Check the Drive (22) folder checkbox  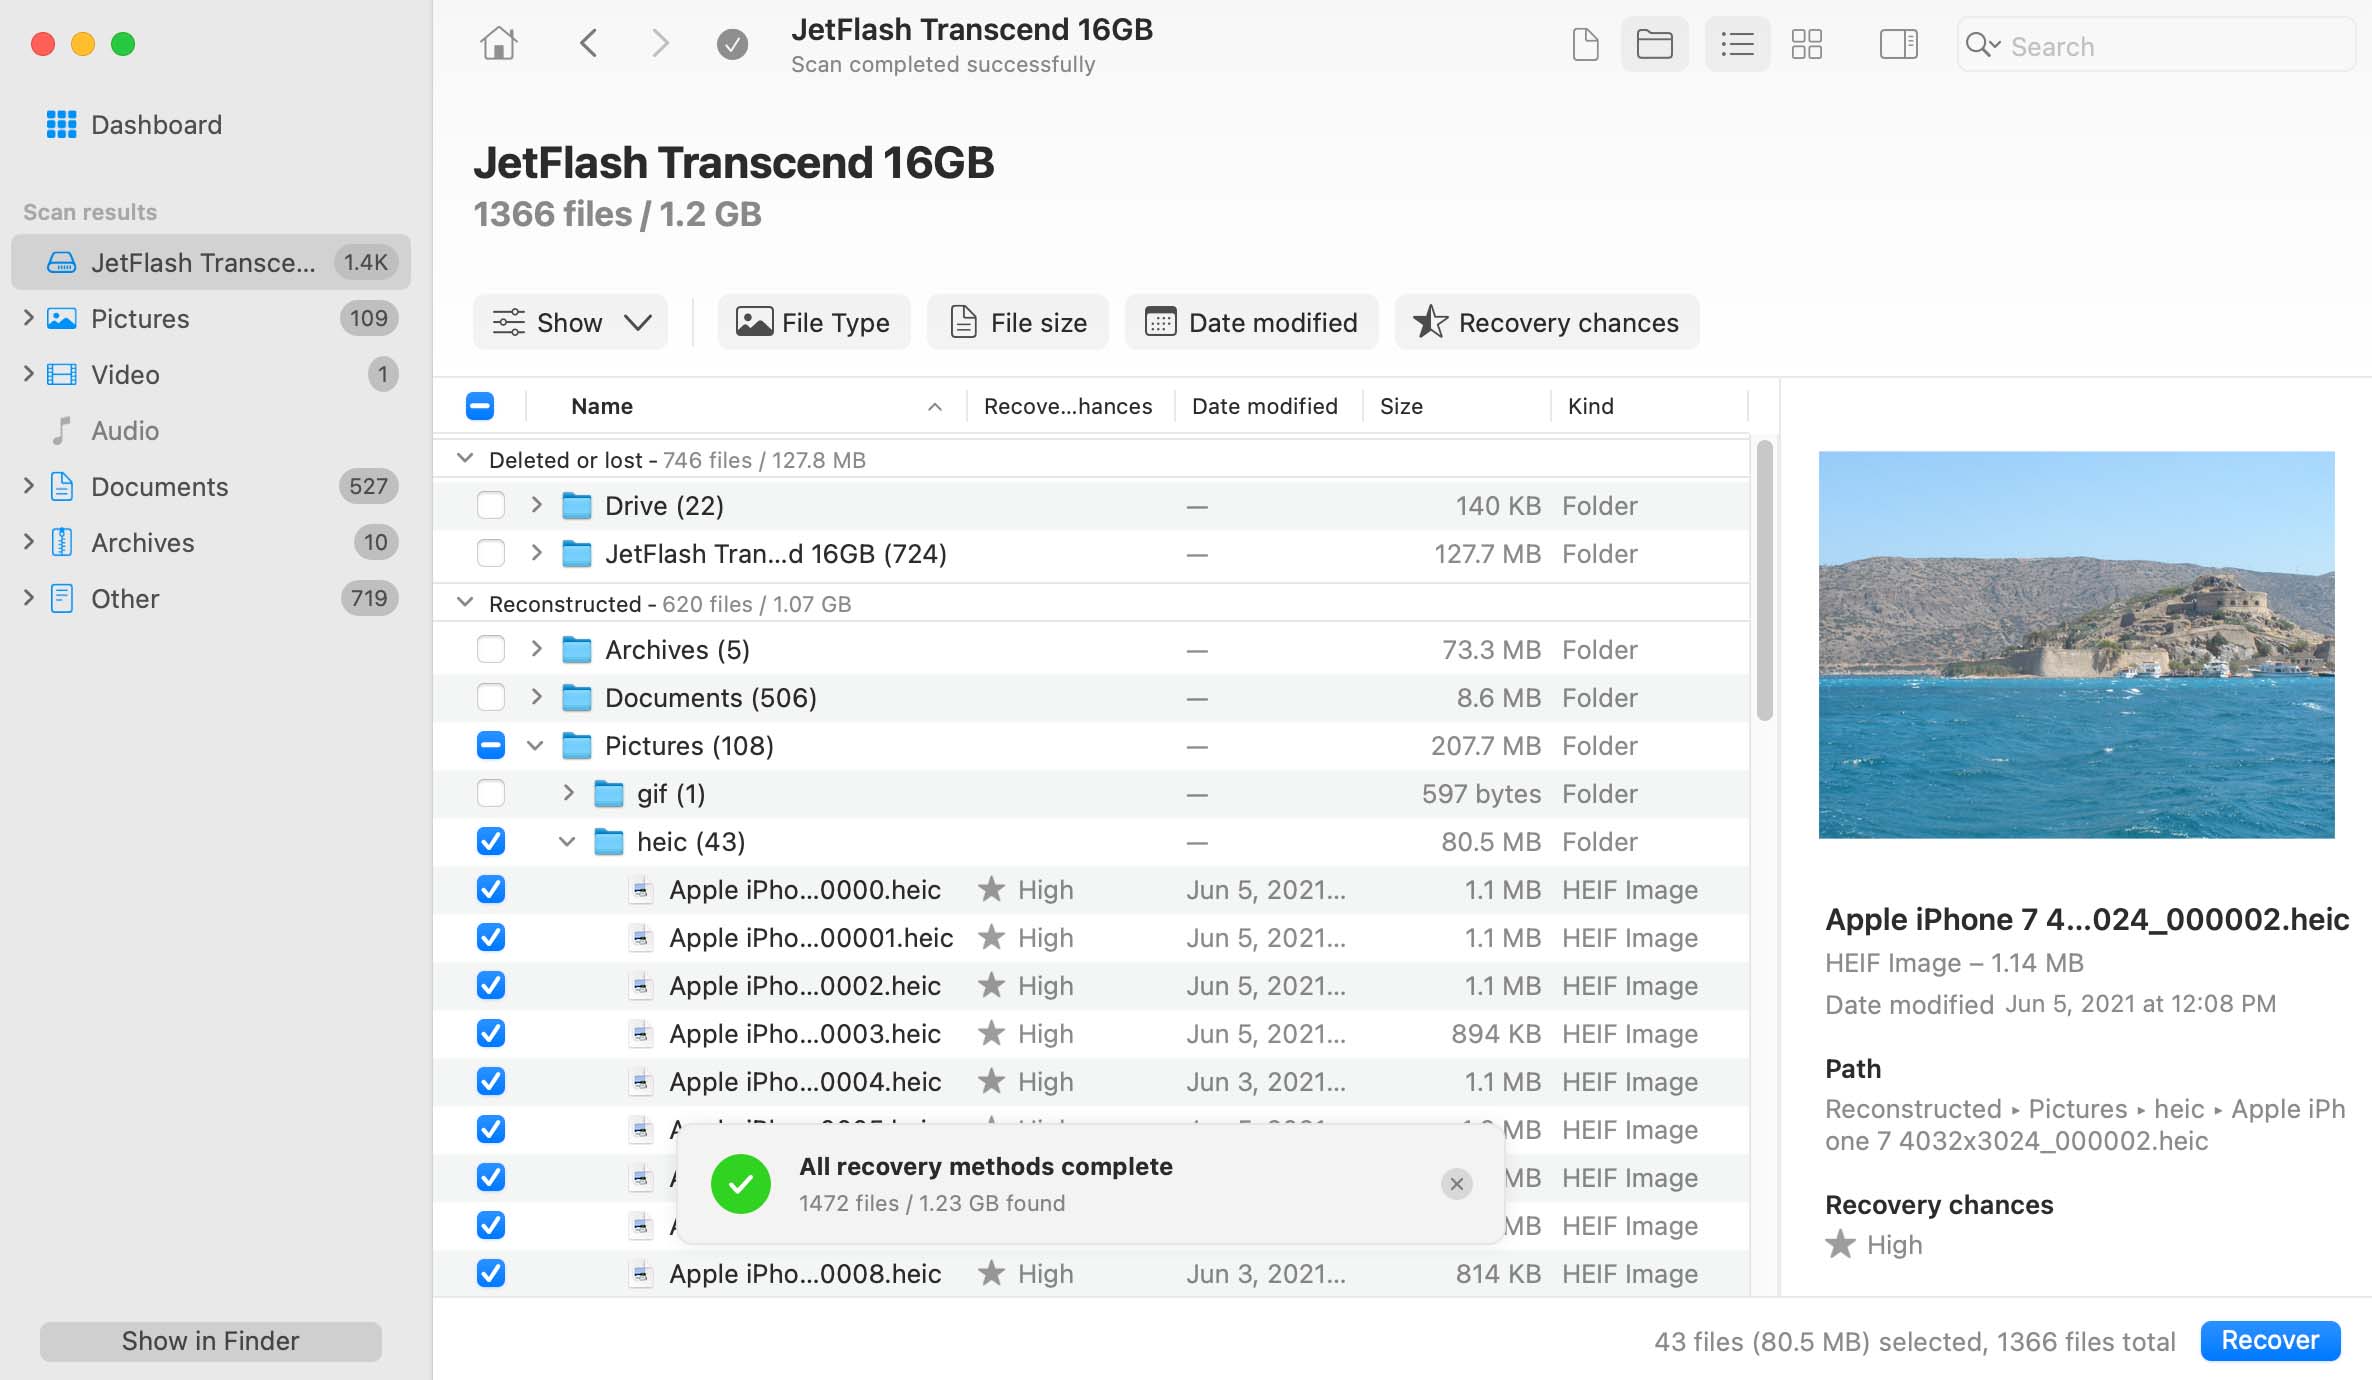(x=491, y=506)
